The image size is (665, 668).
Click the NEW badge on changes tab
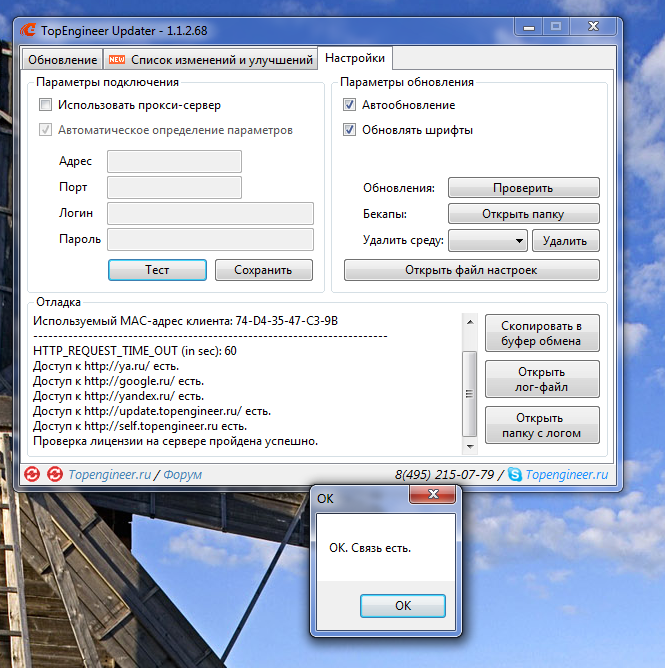click(x=117, y=60)
